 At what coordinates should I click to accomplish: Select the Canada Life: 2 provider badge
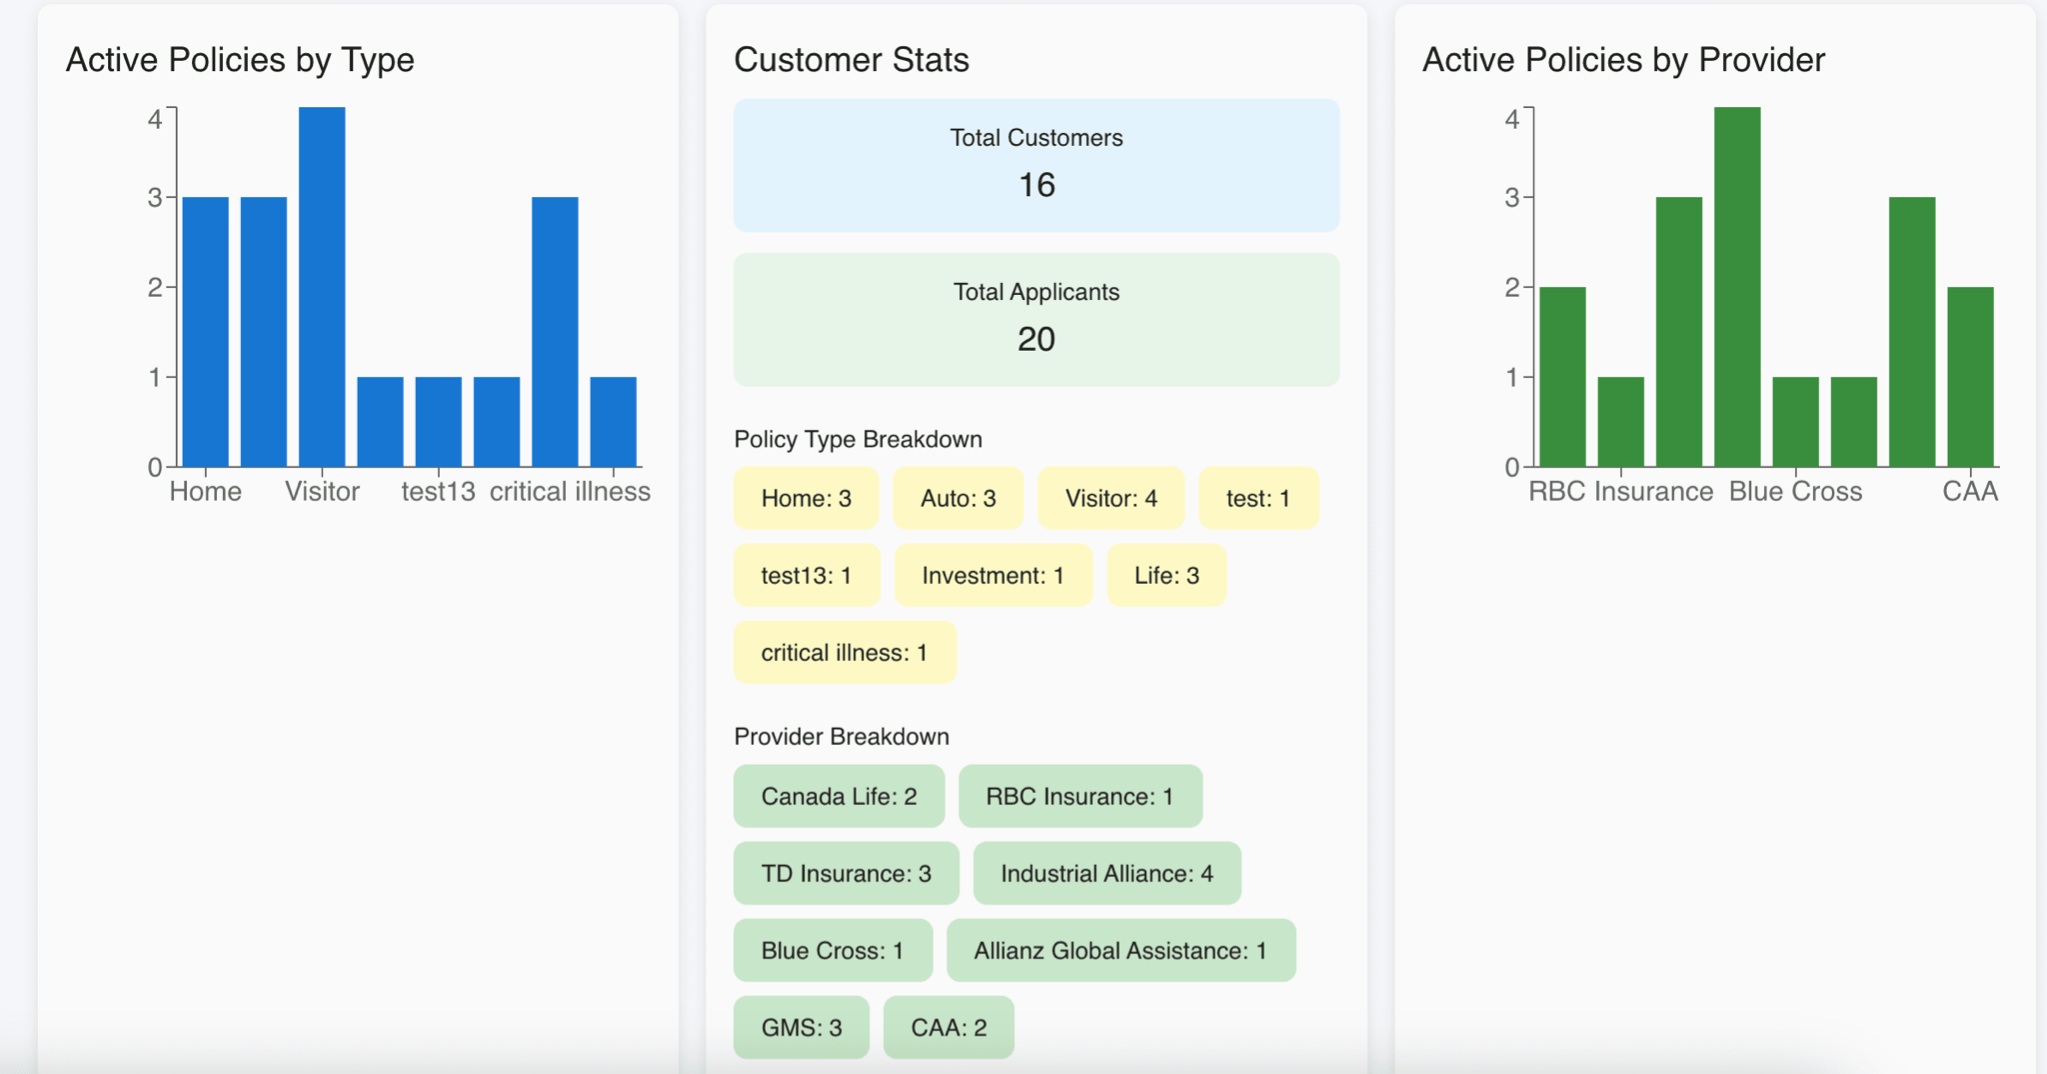[x=837, y=796]
